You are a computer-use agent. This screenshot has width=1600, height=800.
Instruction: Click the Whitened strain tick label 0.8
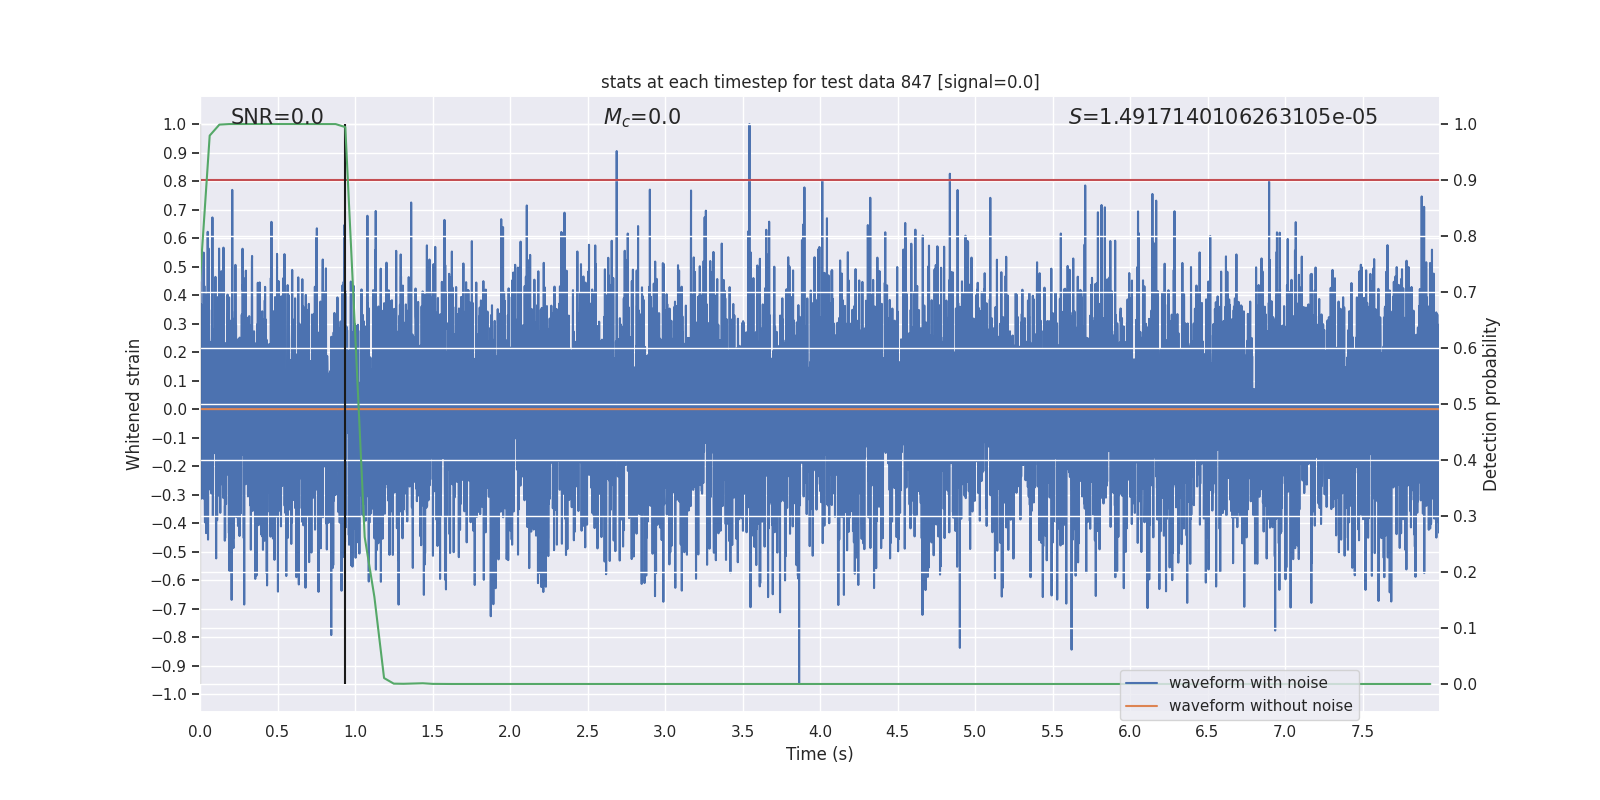[175, 181]
